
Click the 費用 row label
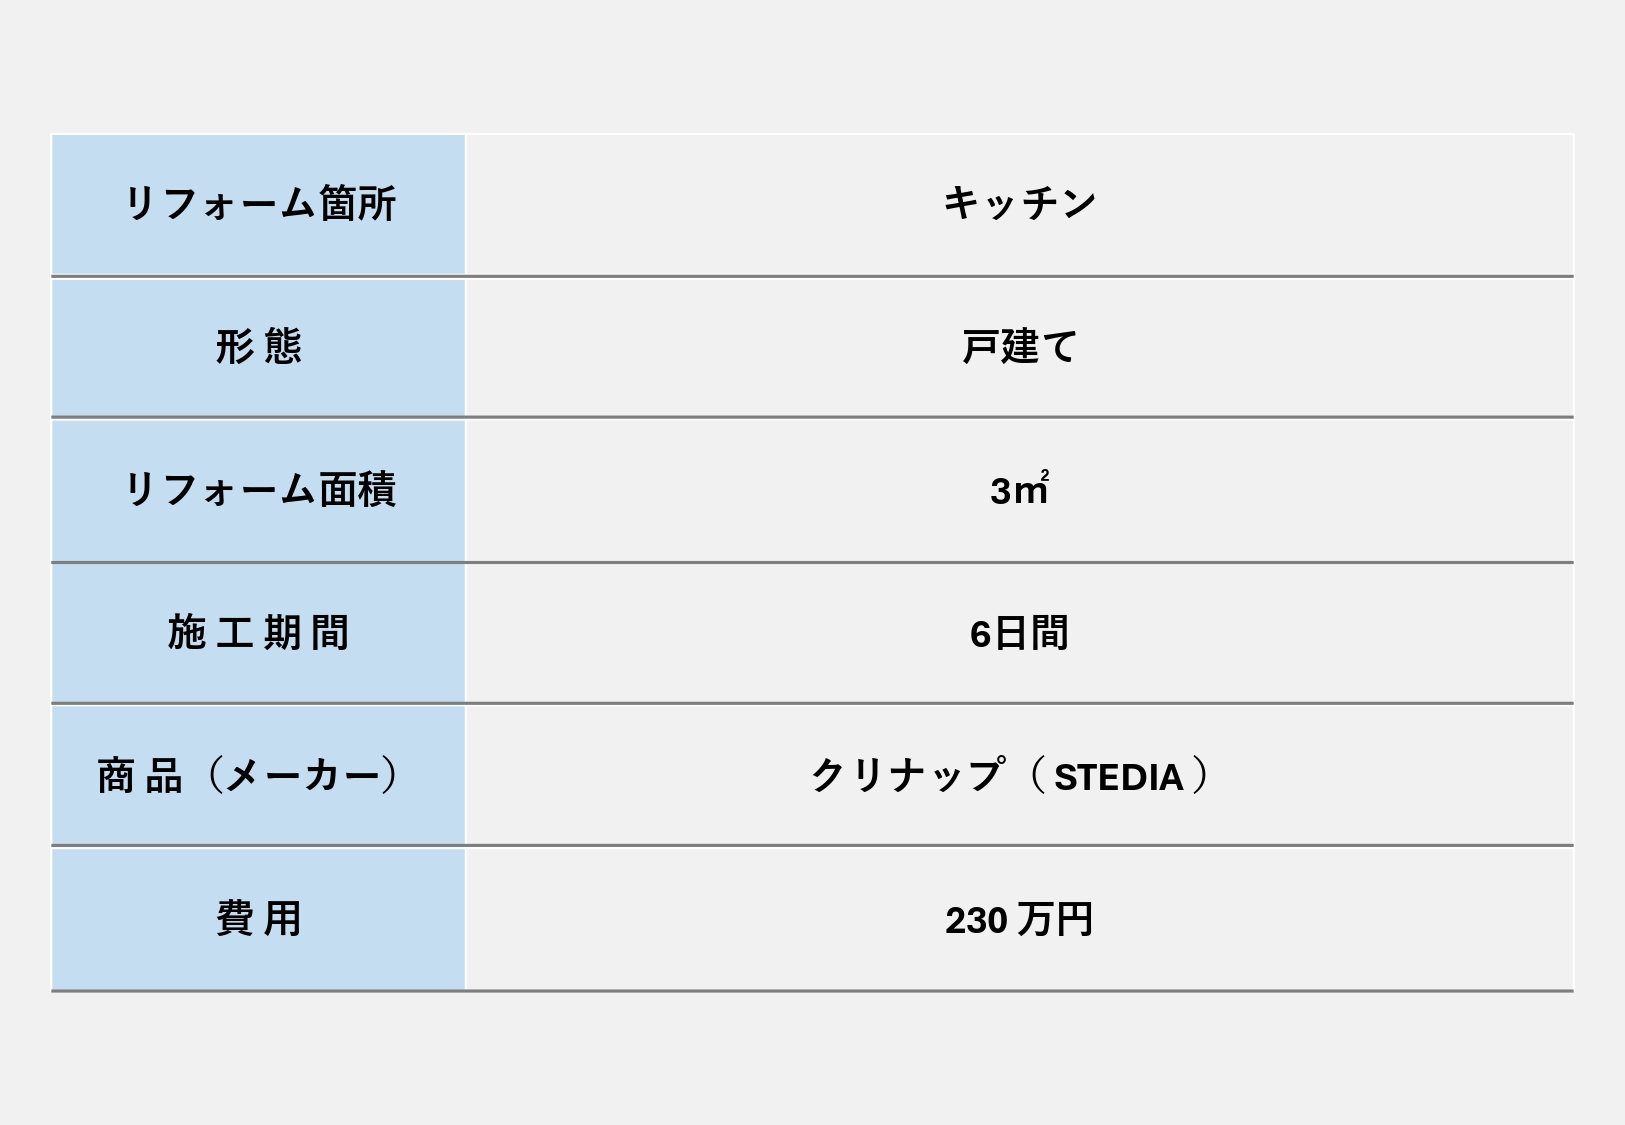(x=259, y=919)
